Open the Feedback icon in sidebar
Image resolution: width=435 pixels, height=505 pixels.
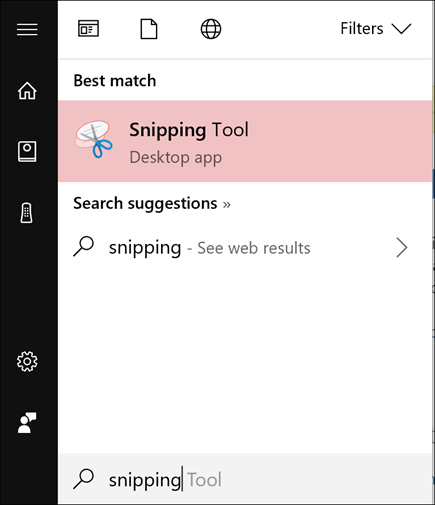27,423
